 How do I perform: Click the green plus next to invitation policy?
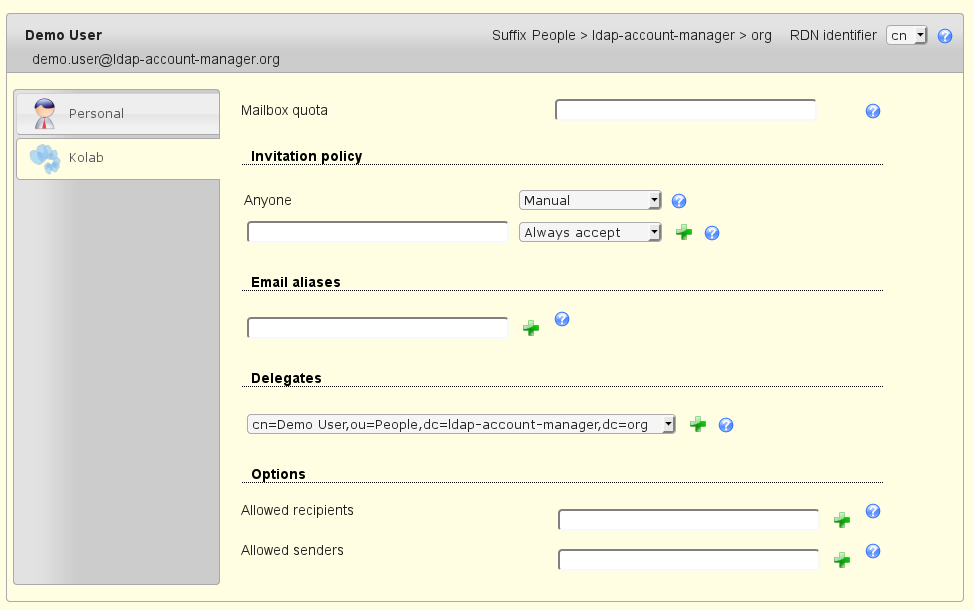pos(684,232)
